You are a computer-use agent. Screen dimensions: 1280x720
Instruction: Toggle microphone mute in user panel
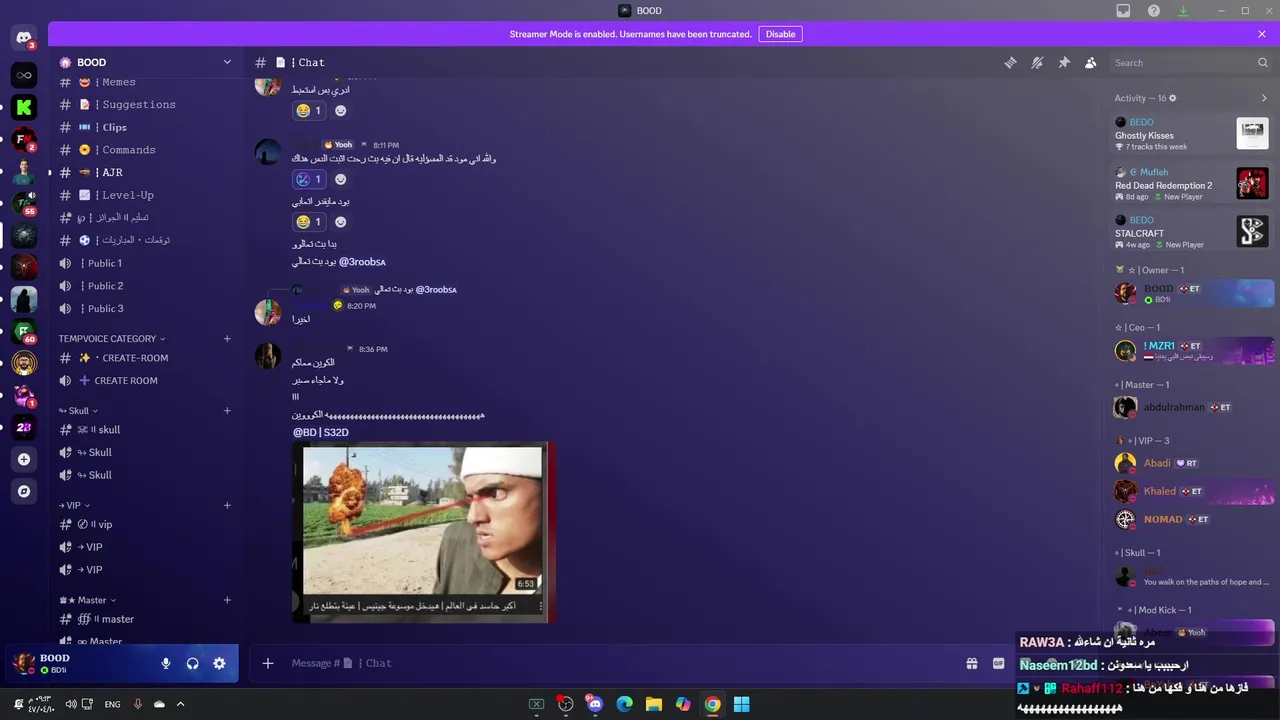tap(166, 663)
